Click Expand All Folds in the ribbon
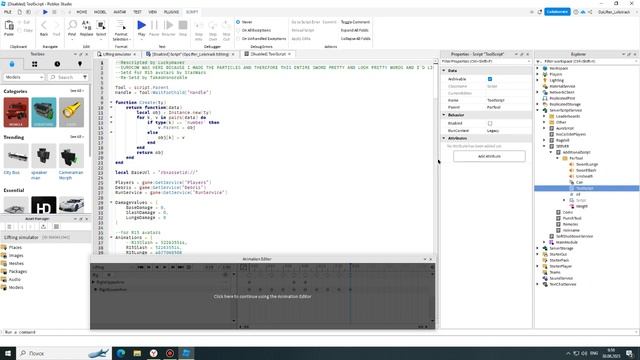 point(354,30)
